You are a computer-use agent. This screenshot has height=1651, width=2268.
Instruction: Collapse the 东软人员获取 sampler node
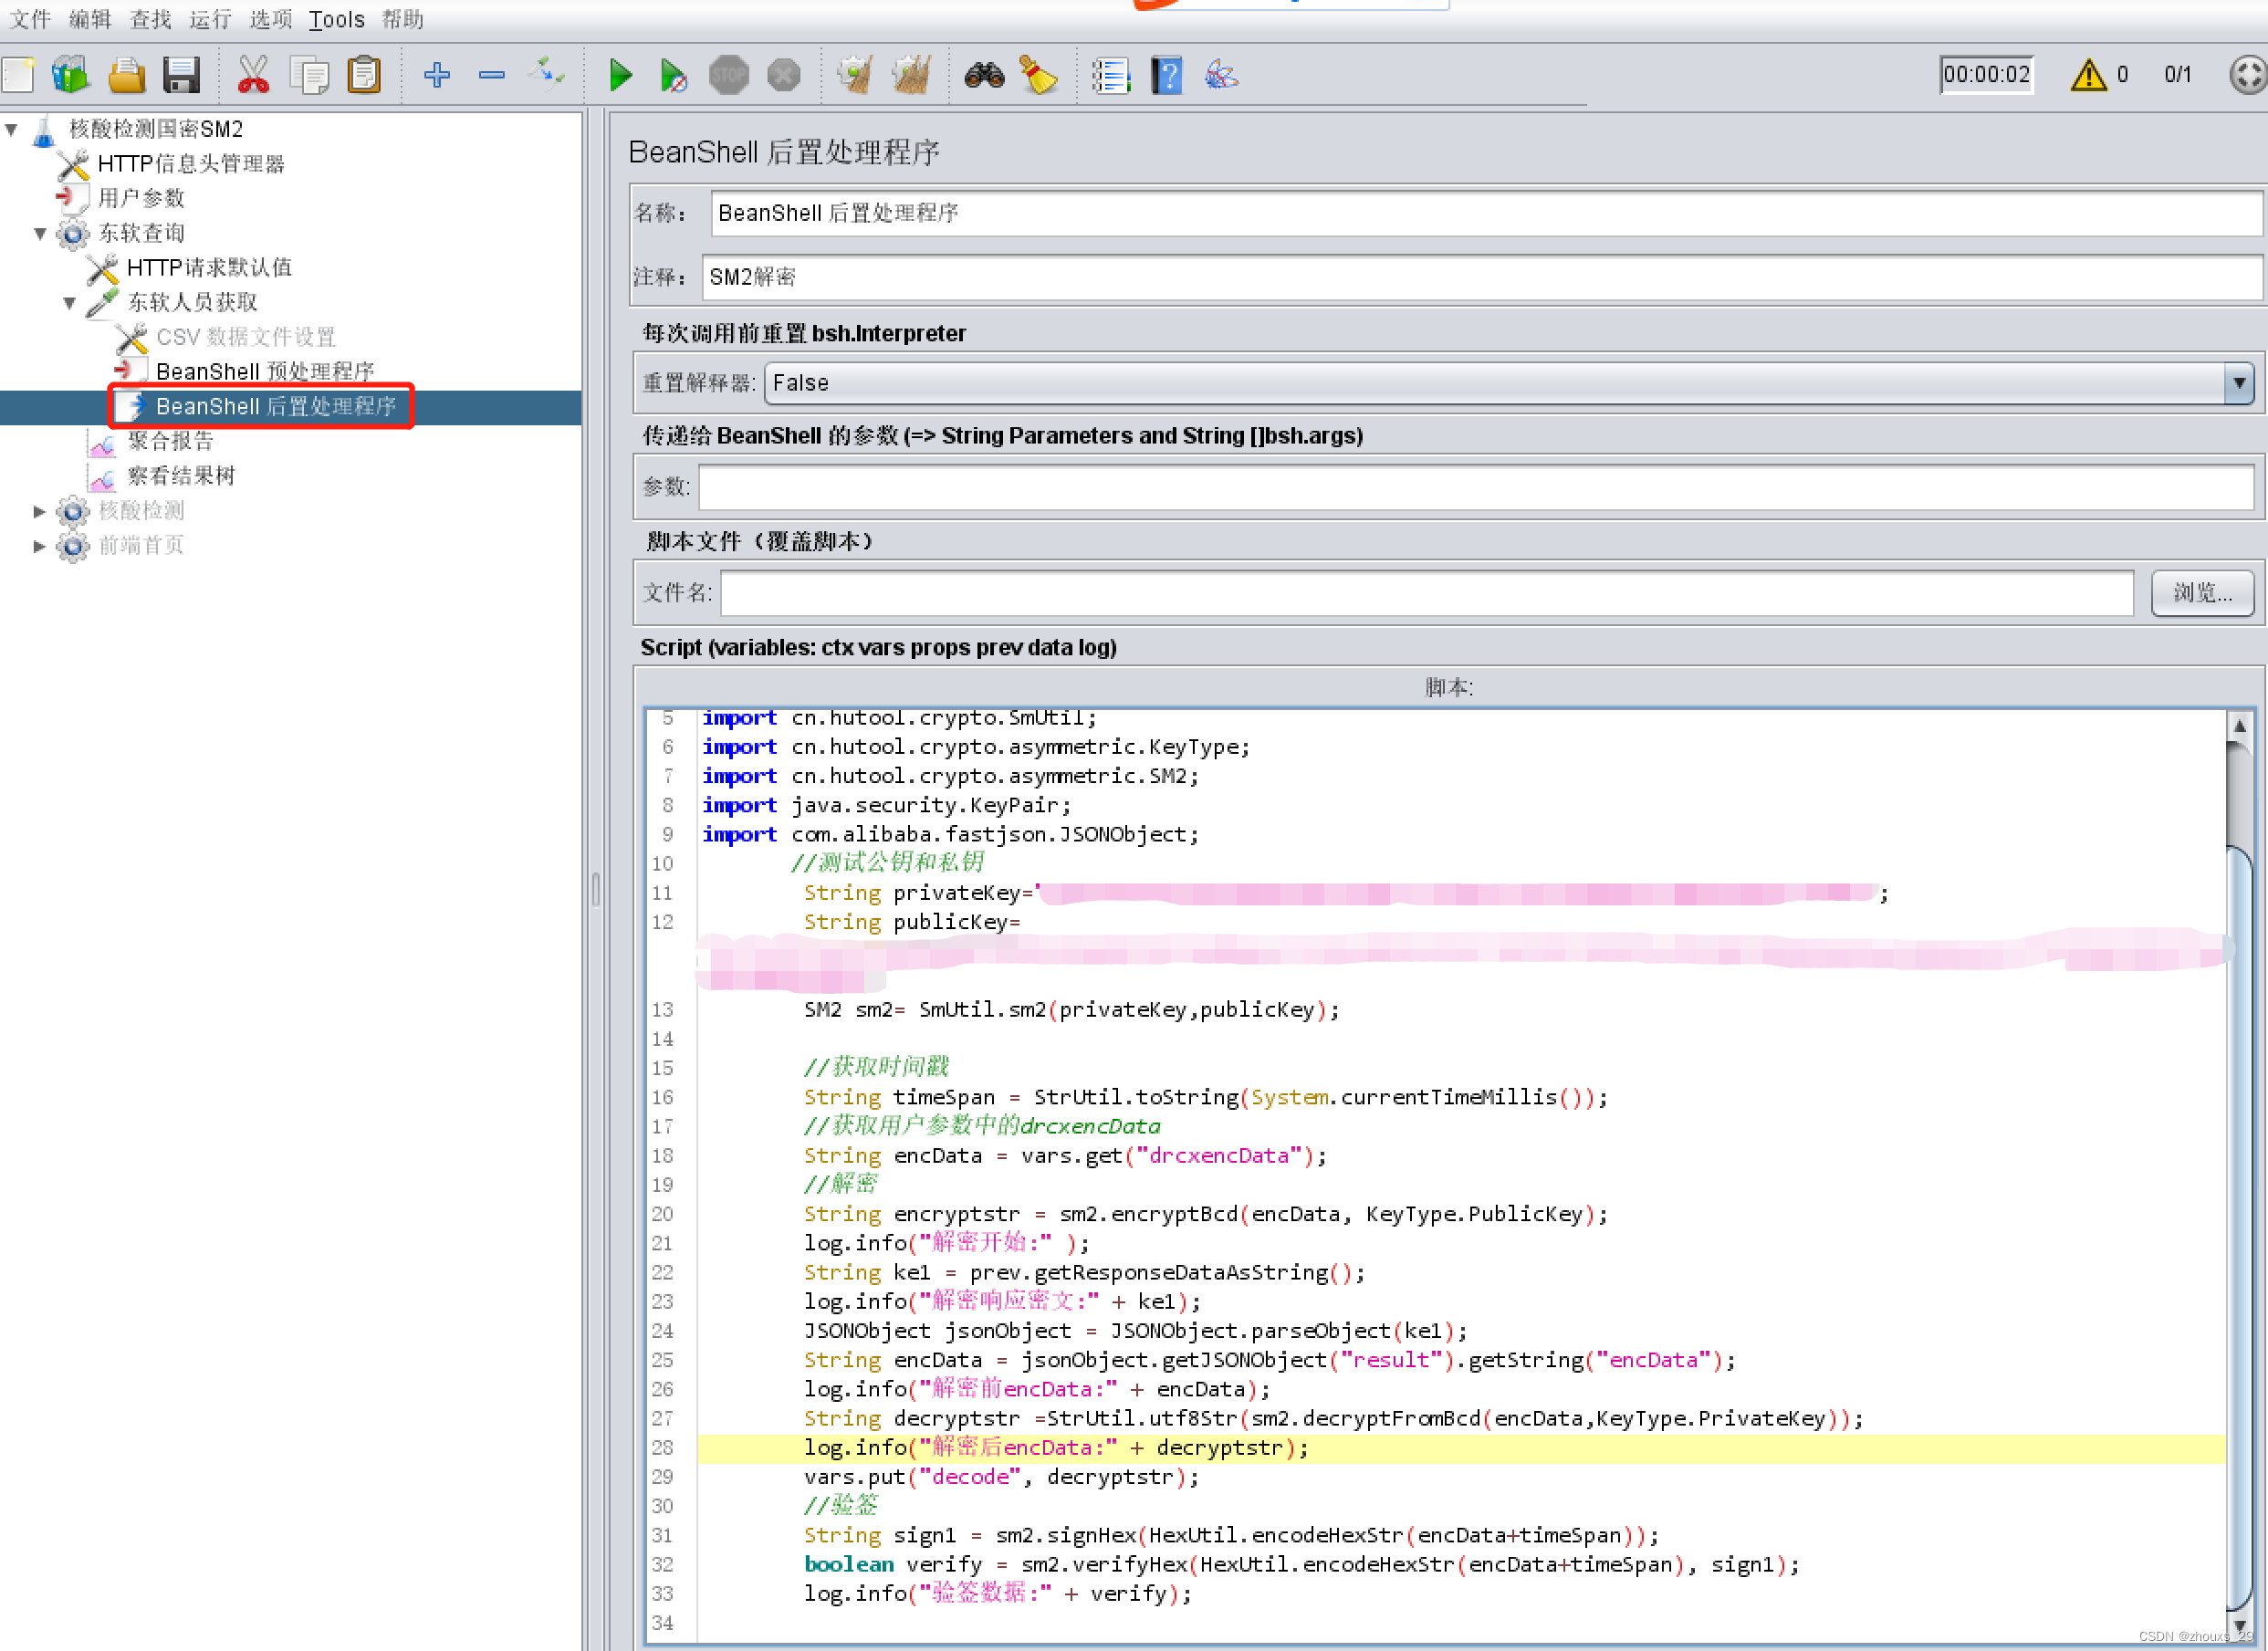pyautogui.click(x=69, y=302)
